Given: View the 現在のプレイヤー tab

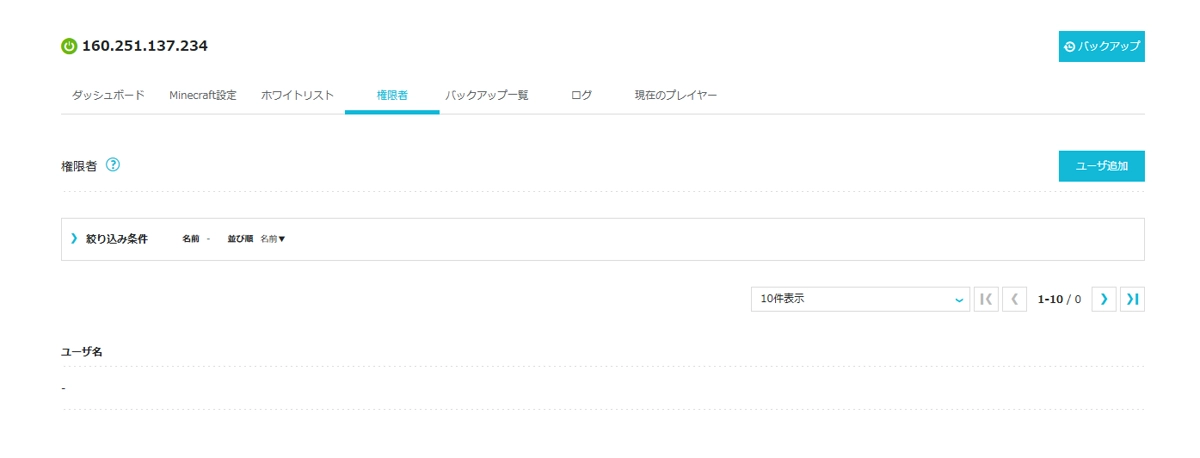Looking at the screenshot, I should (x=675, y=95).
